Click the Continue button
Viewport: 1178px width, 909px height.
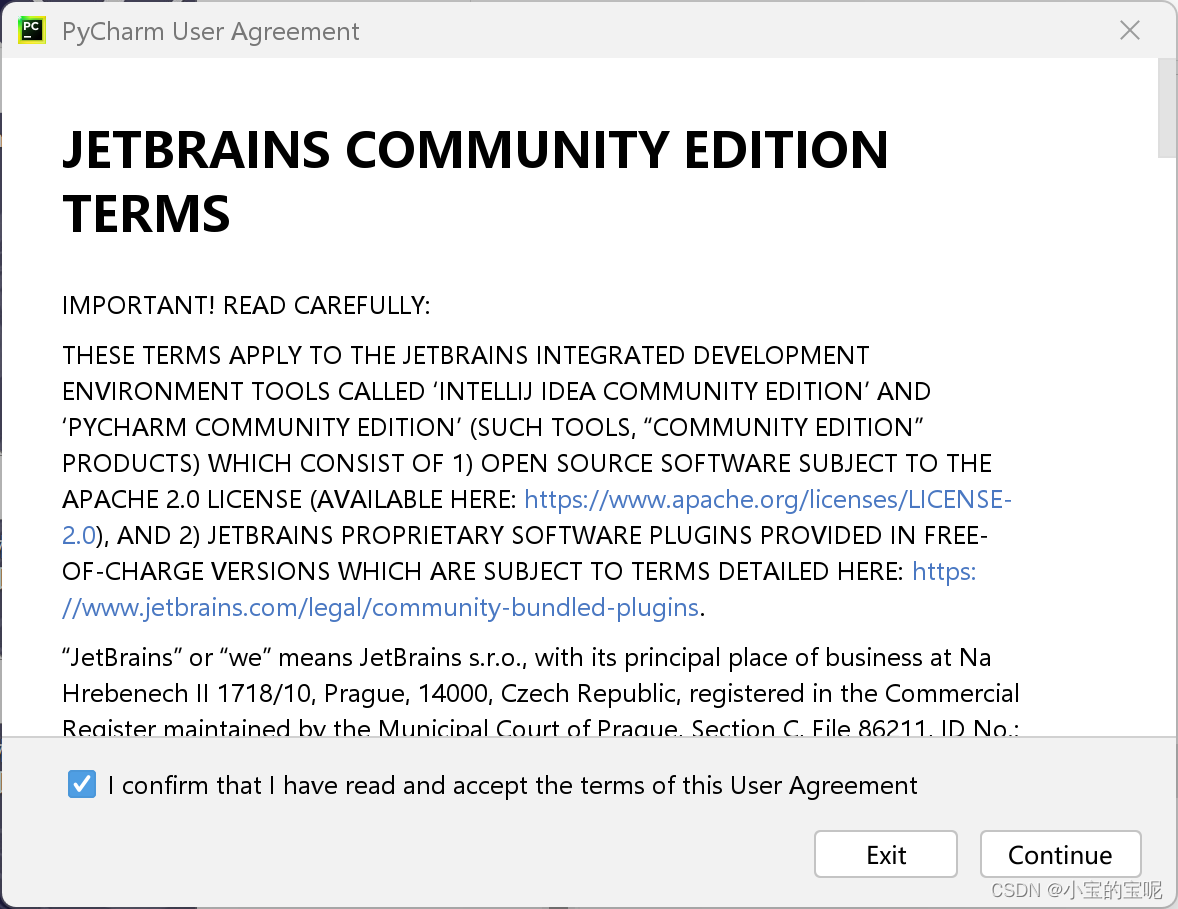(x=1060, y=854)
